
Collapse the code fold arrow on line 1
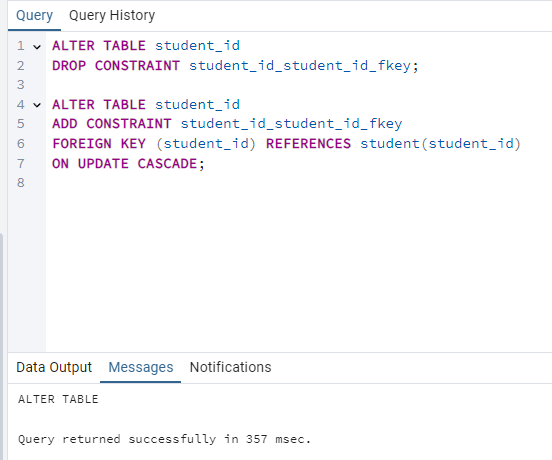point(37,46)
